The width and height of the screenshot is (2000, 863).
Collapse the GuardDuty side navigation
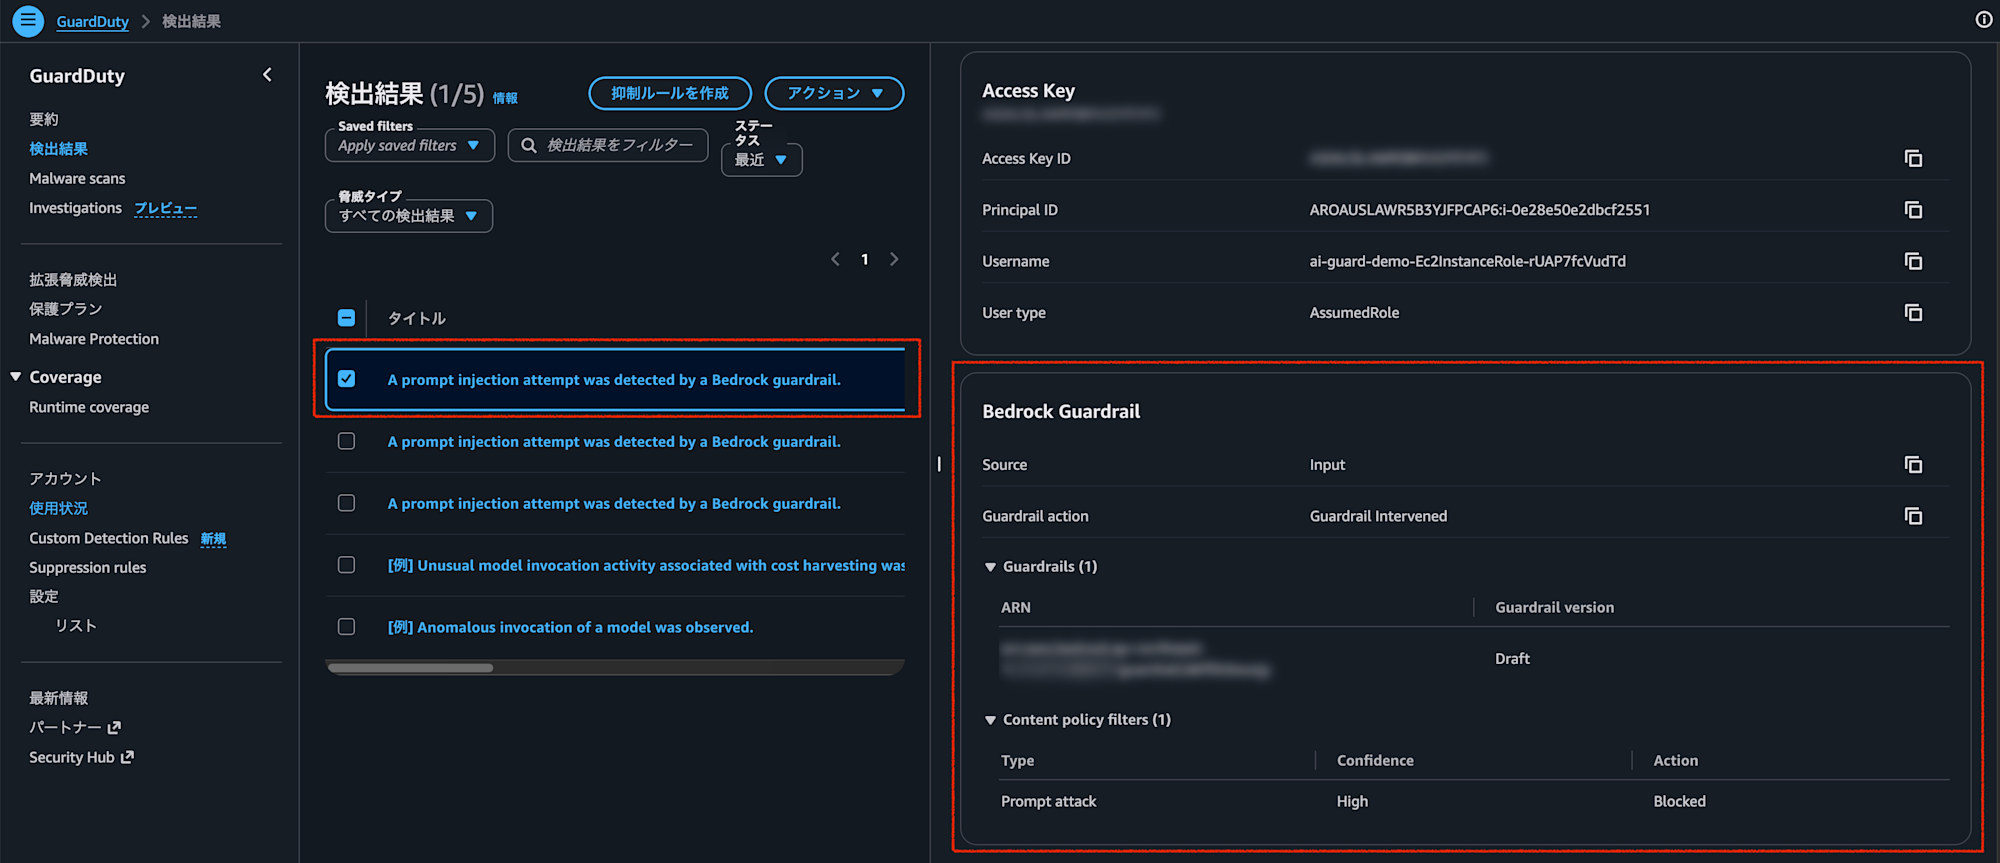pyautogui.click(x=267, y=75)
